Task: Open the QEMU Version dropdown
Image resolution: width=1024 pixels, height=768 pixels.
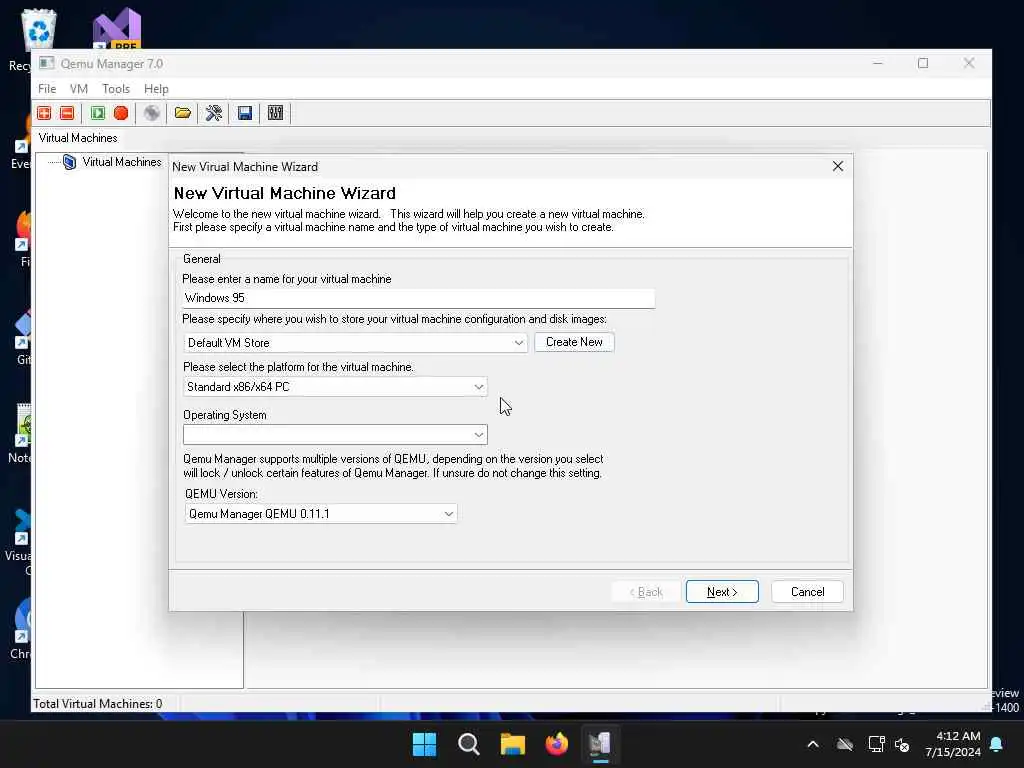Action: click(449, 514)
